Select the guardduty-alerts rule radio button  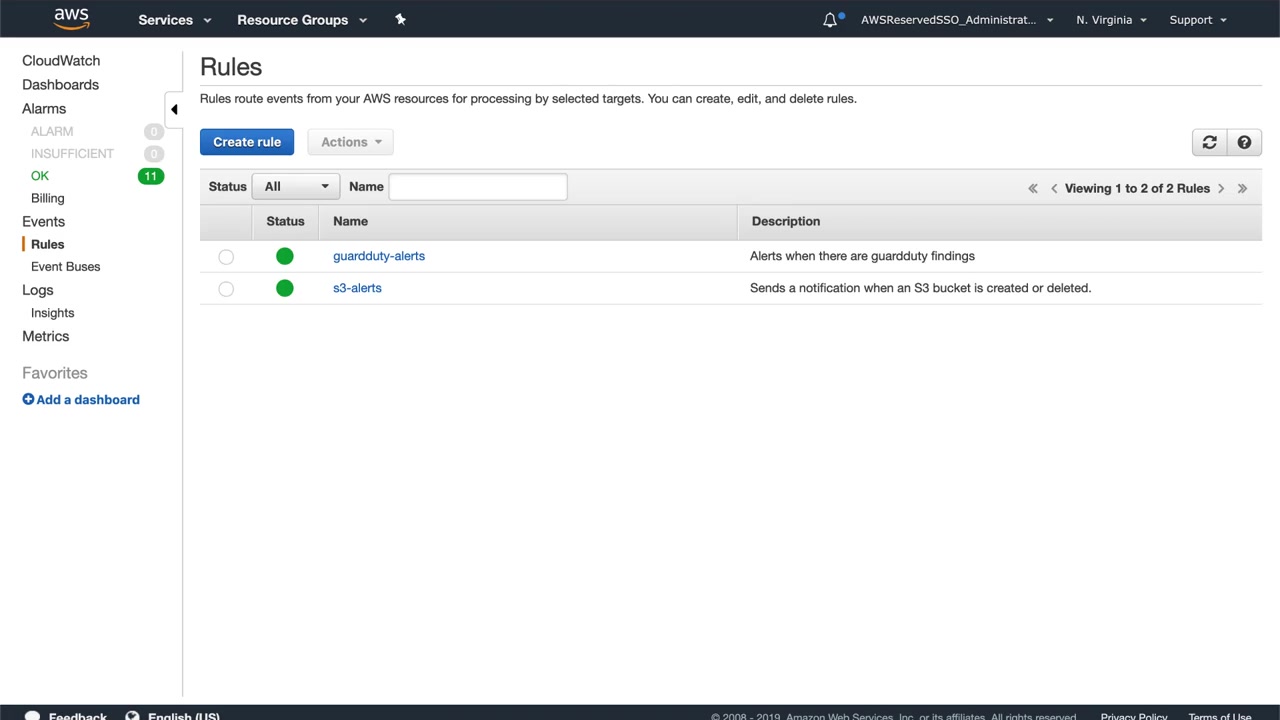tap(226, 257)
